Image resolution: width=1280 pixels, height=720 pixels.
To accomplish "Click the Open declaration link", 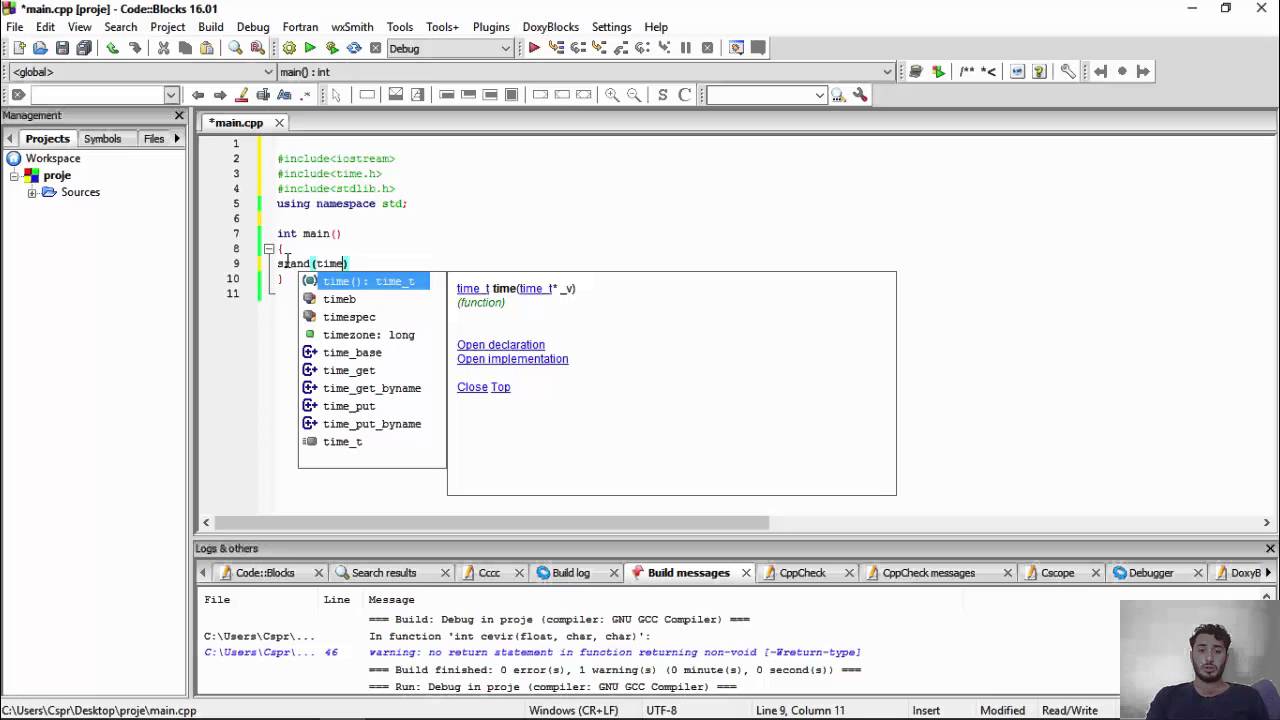I will pyautogui.click(x=501, y=345).
